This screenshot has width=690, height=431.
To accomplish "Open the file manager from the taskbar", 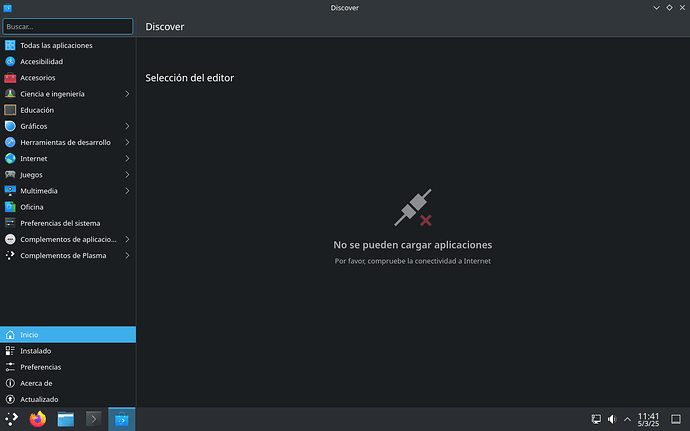I will click(66, 419).
